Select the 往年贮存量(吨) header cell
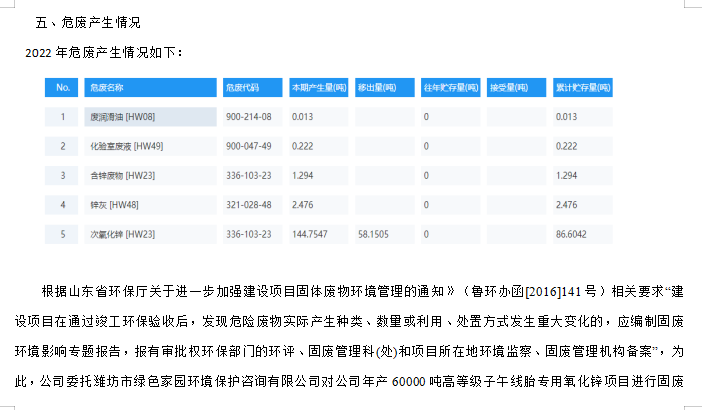 pos(447,88)
